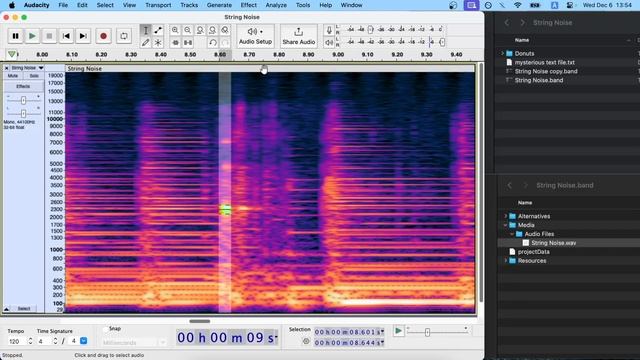Adjust the track gain slider
Viewport: 640px width, 360px height.
[23, 100]
